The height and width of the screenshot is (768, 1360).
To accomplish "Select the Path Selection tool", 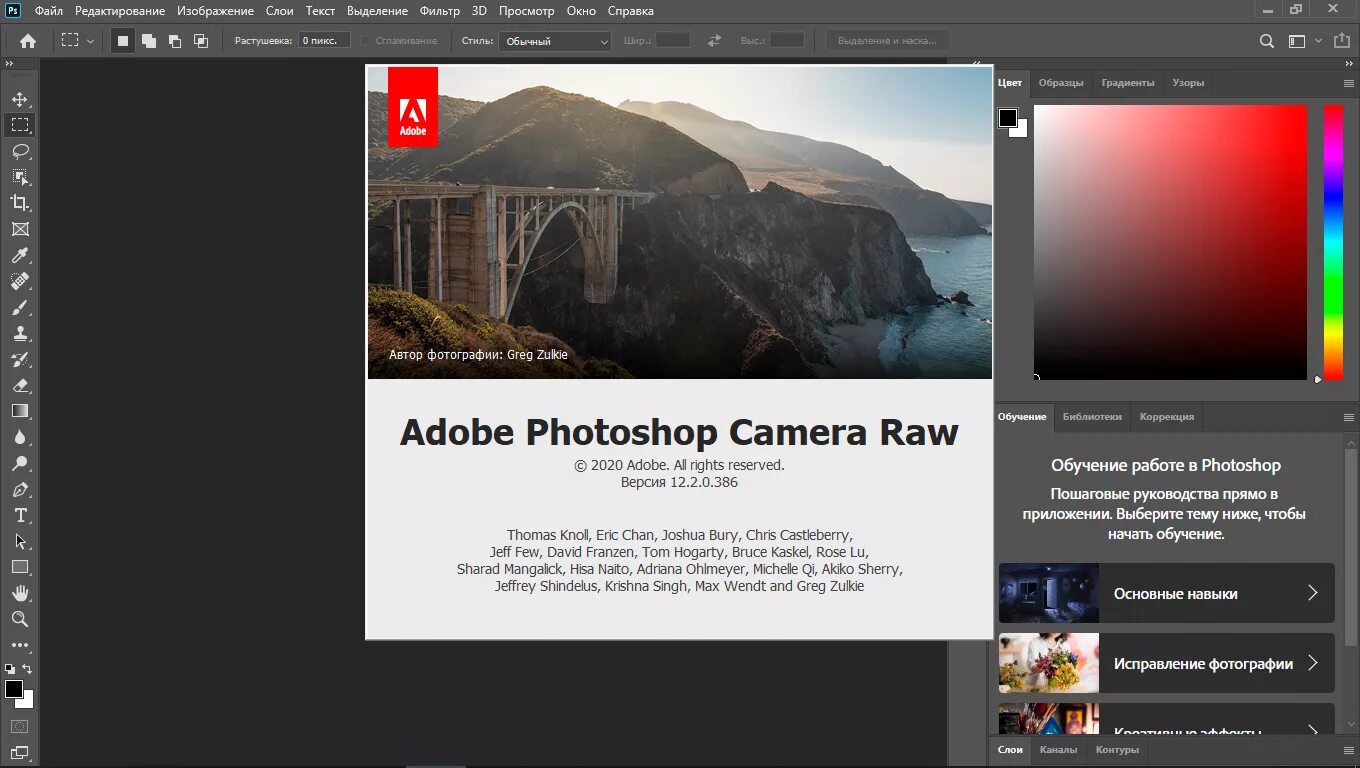I will point(20,541).
